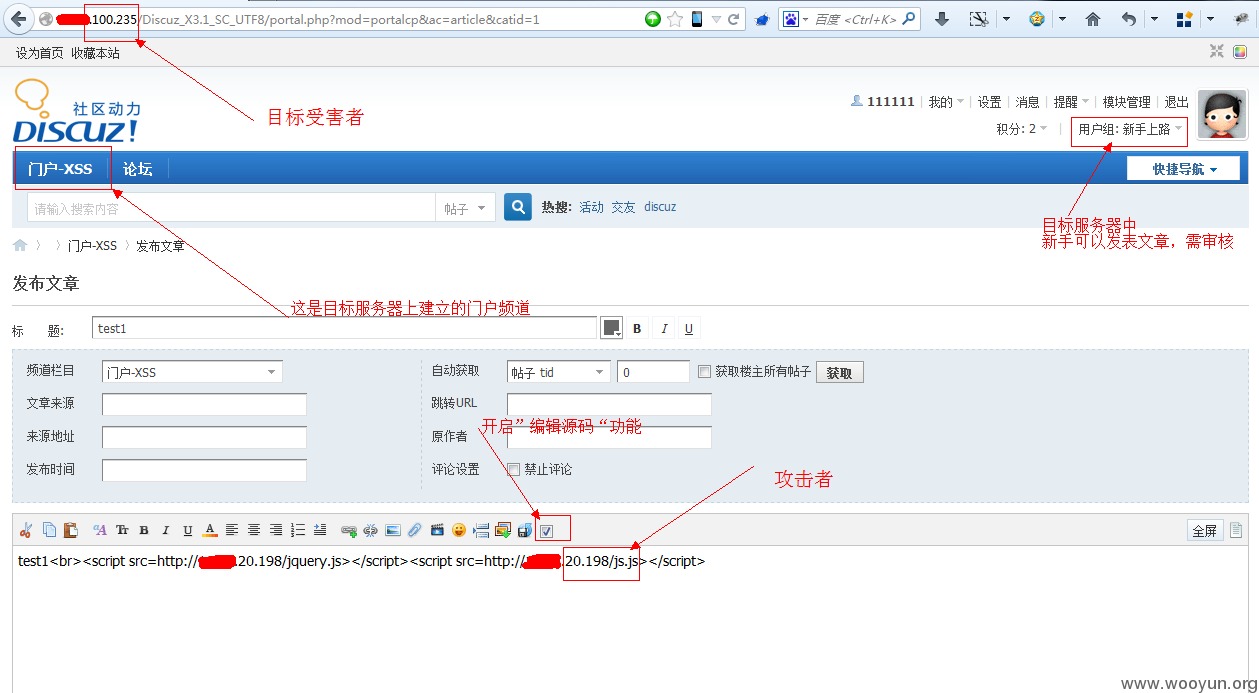Insert page break in editor

tap(481, 530)
